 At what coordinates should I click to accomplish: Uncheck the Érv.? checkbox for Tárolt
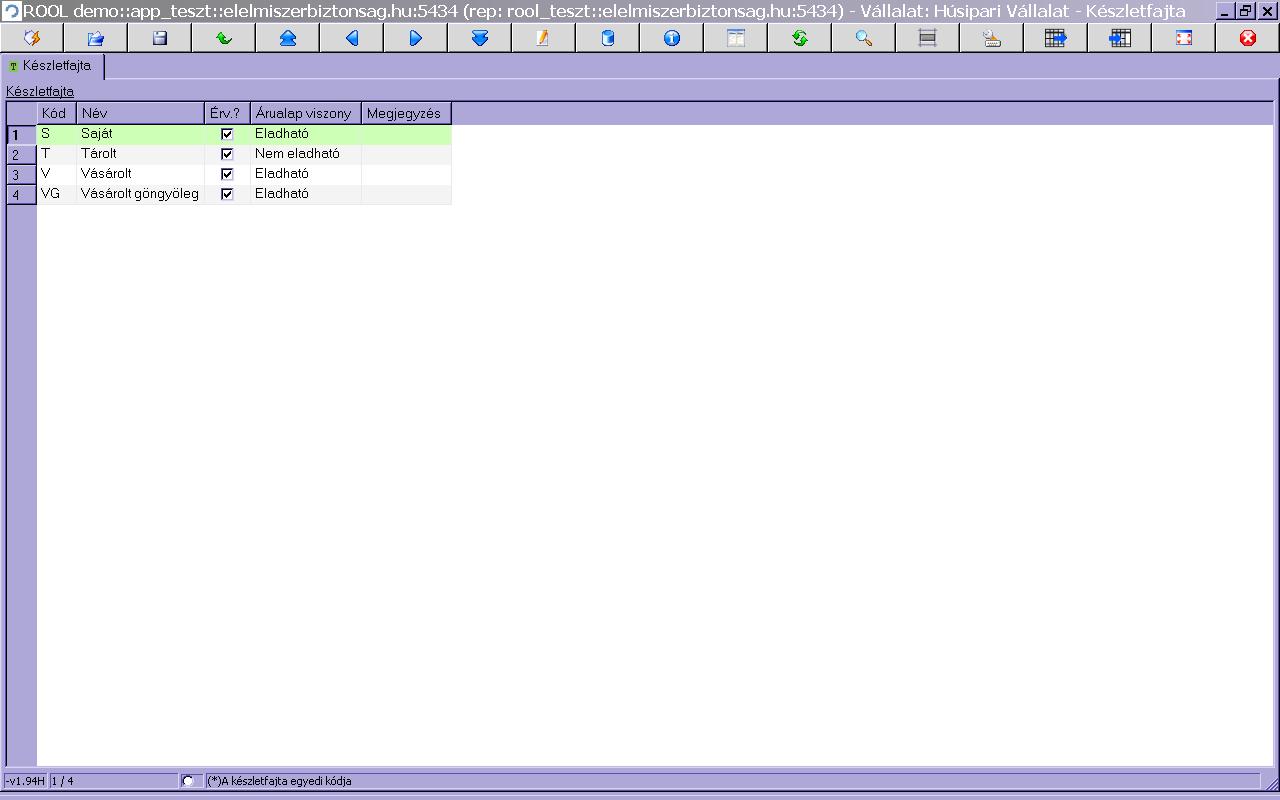point(227,154)
